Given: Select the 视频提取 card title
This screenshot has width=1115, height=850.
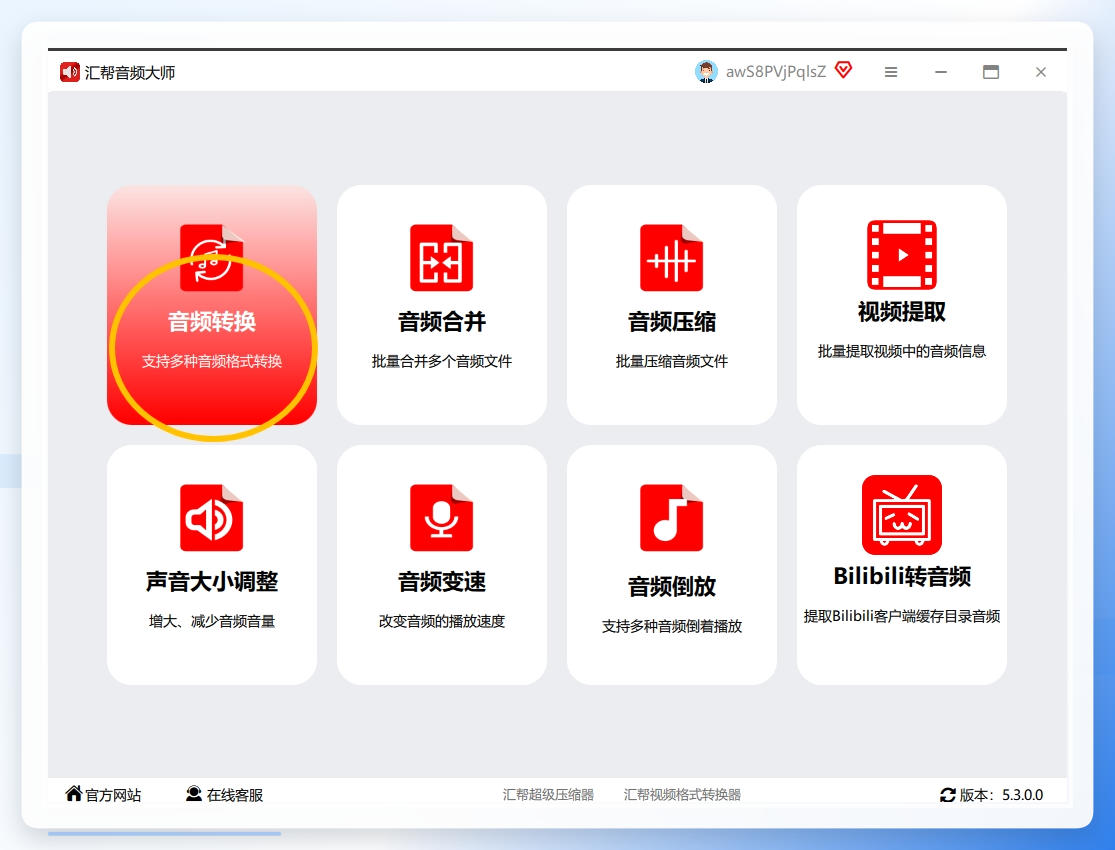Looking at the screenshot, I should 902,312.
